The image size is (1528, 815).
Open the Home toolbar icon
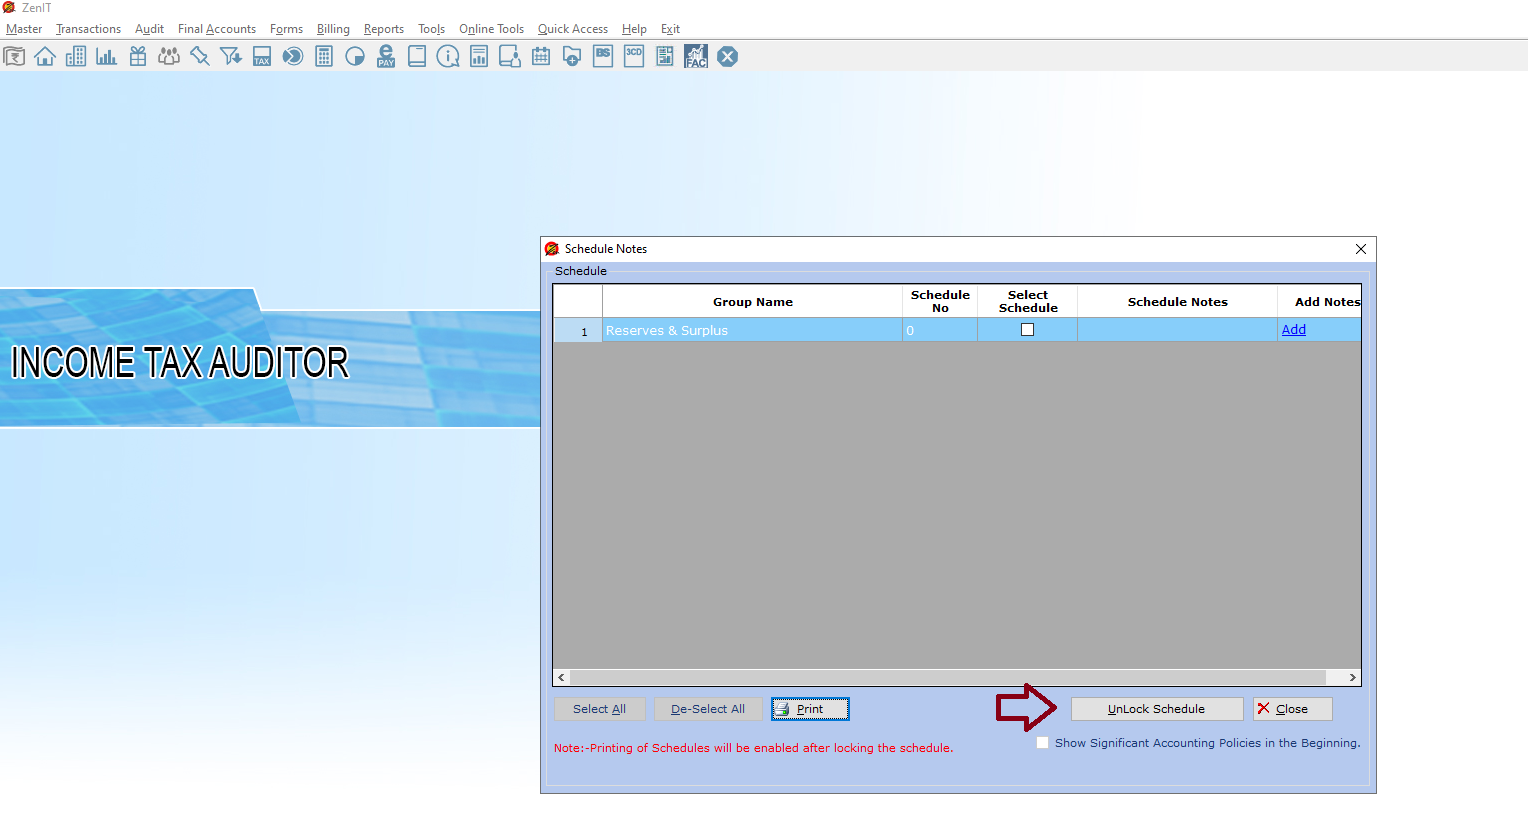click(x=45, y=57)
